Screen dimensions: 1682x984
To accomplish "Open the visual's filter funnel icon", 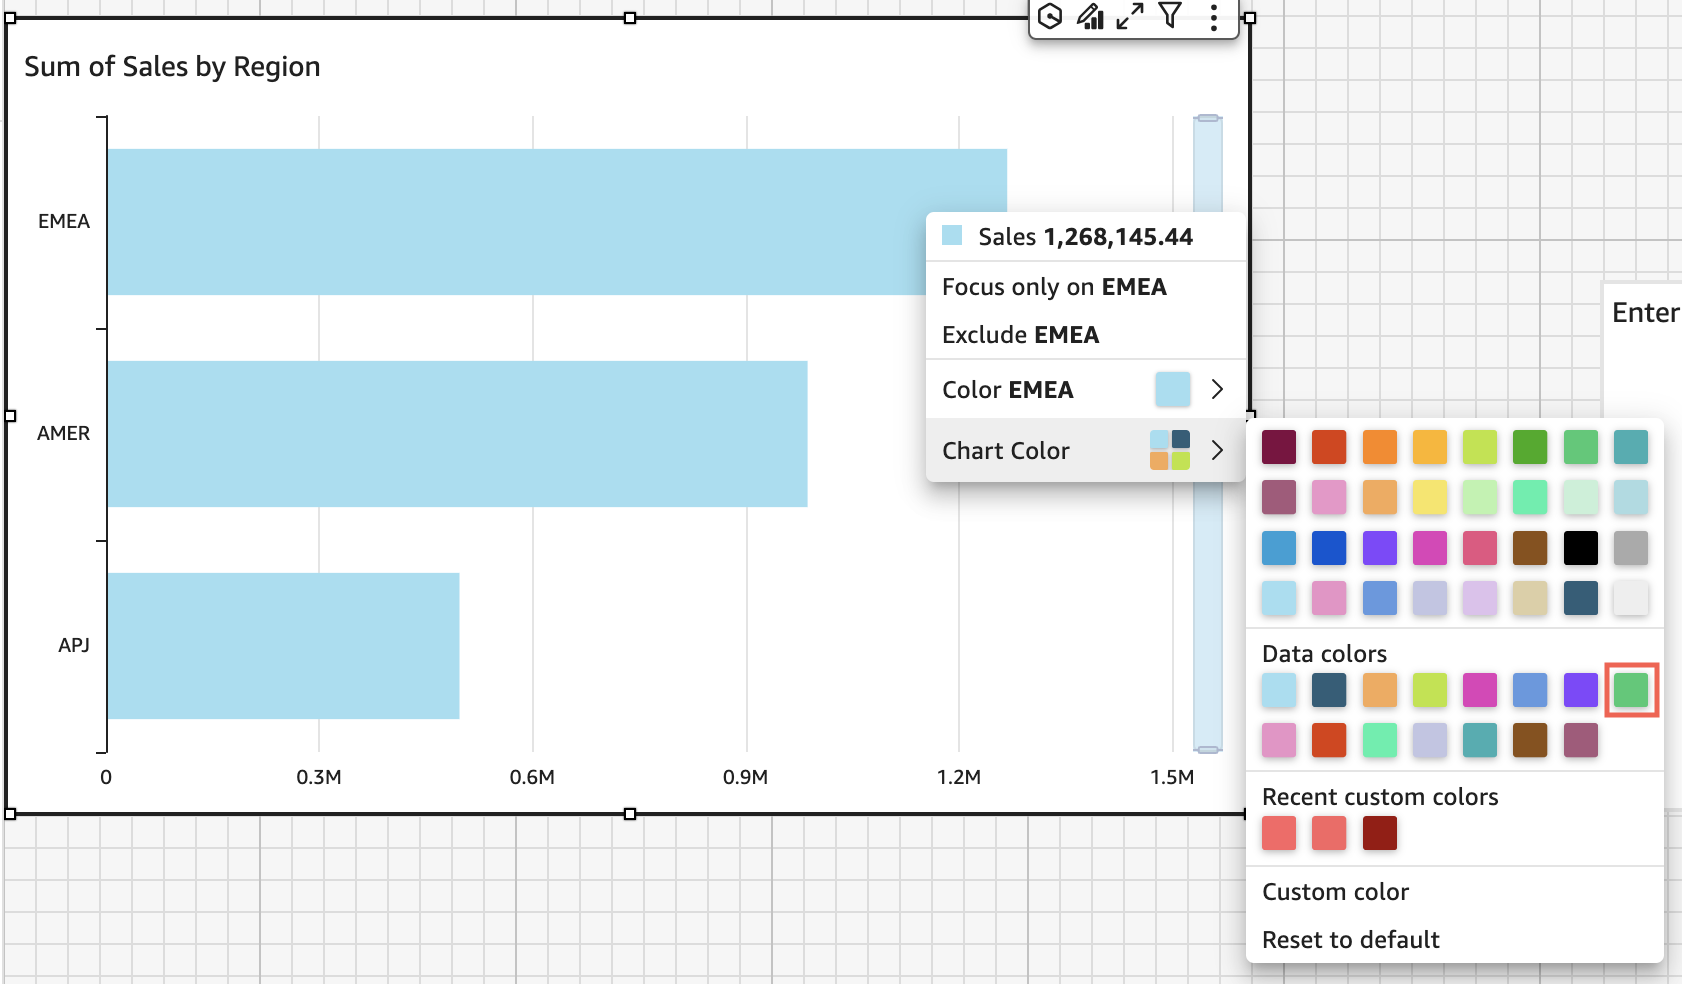I will pyautogui.click(x=1170, y=15).
